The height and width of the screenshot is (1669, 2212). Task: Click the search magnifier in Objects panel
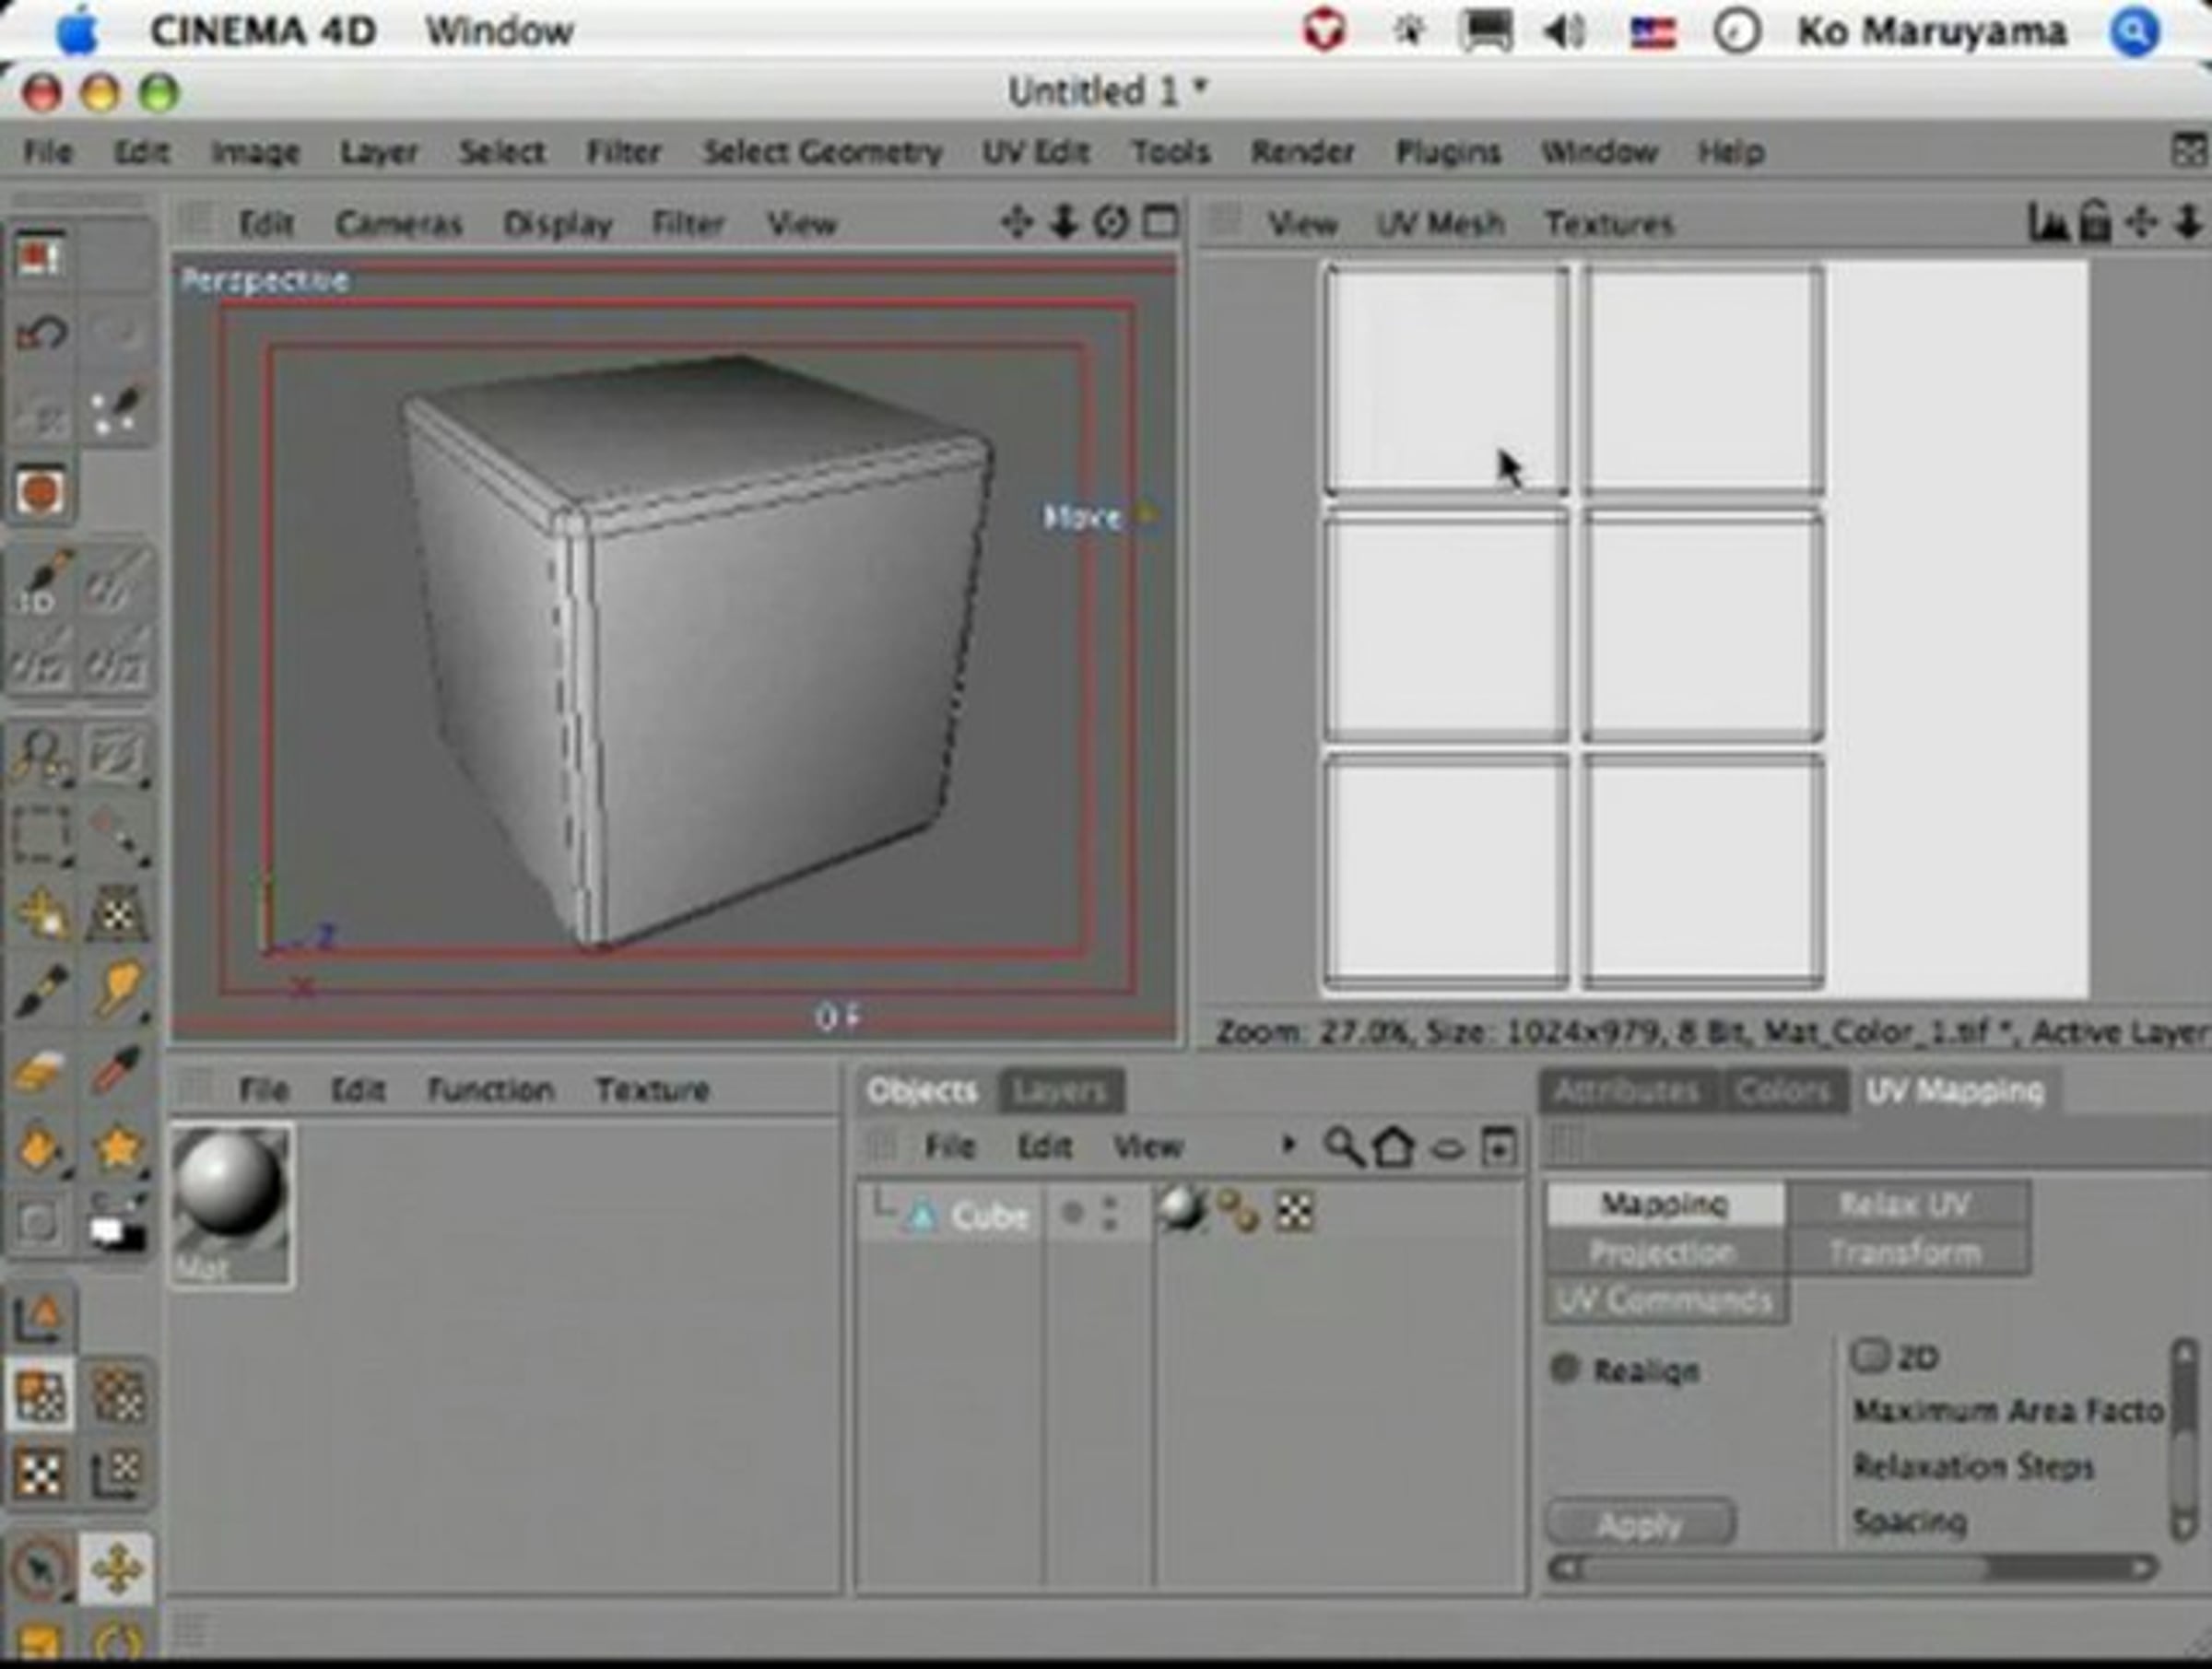pos(1342,1147)
